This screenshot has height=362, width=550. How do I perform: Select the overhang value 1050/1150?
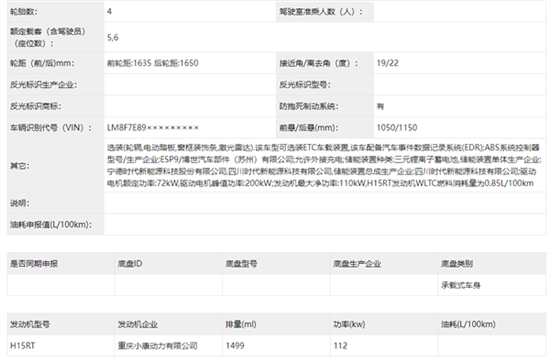pyautogui.click(x=397, y=128)
